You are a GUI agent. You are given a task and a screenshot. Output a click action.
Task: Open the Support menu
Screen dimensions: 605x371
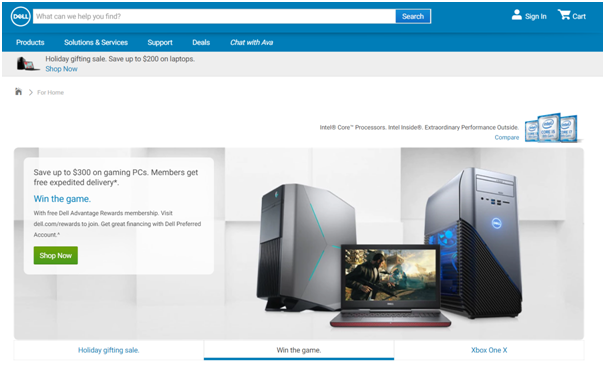160,42
